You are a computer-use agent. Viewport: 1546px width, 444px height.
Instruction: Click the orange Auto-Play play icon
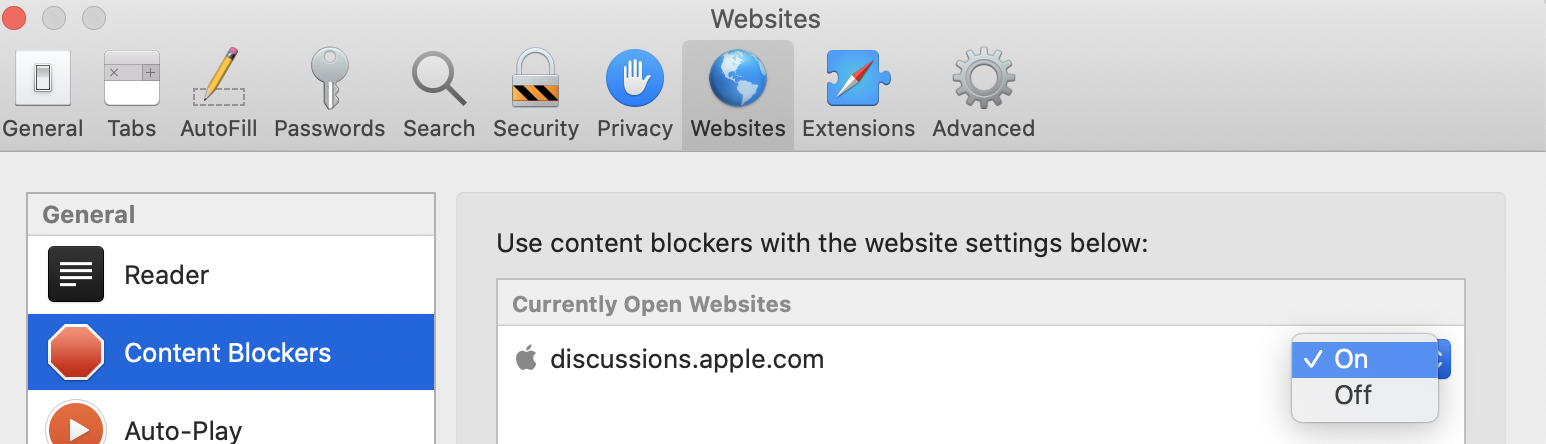coord(76,426)
